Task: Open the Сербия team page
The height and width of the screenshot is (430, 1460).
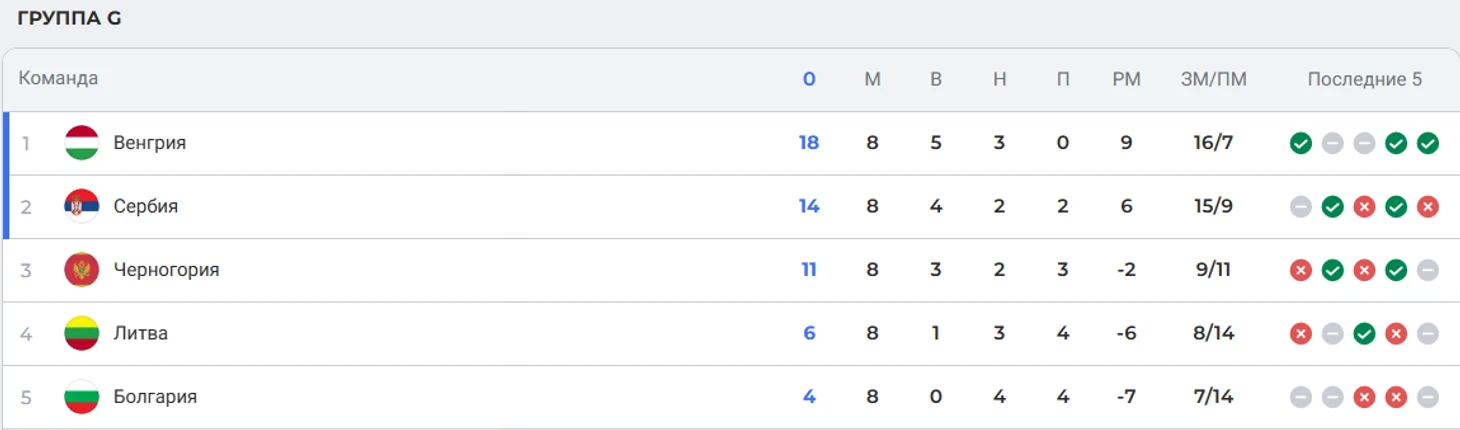Action: (145, 207)
